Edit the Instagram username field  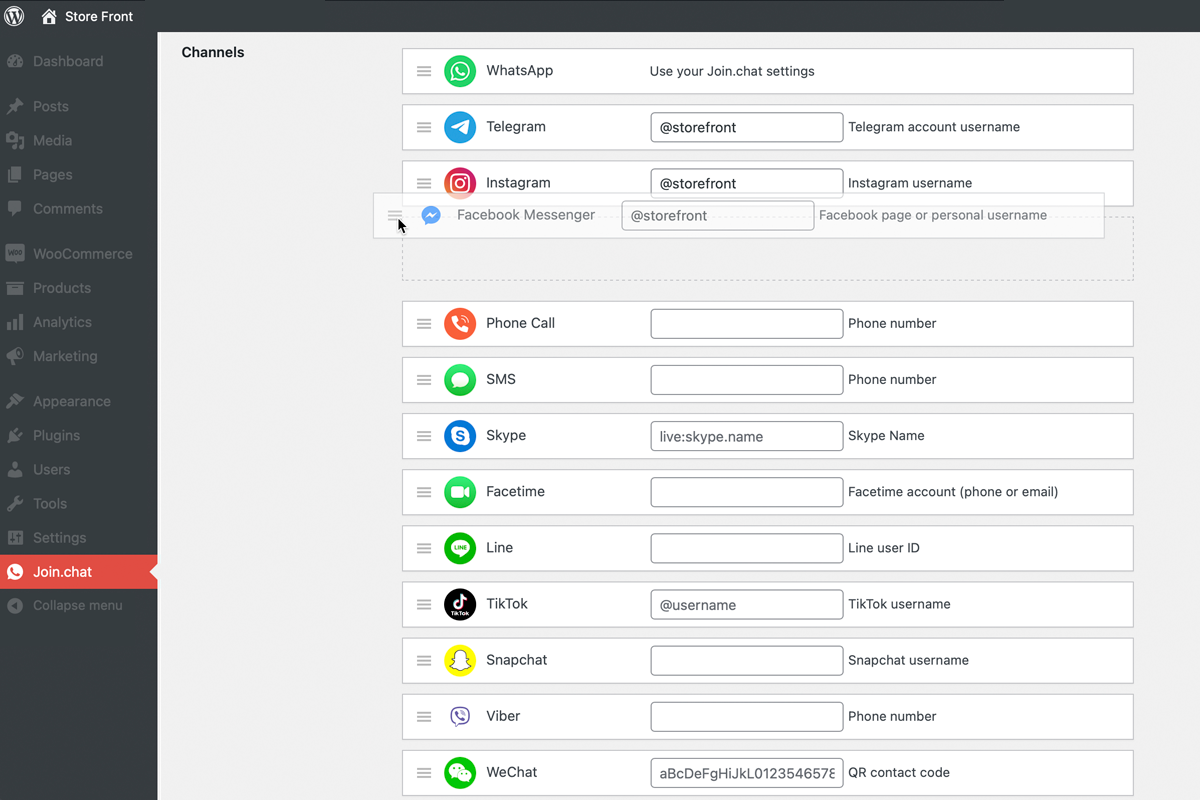click(x=747, y=183)
